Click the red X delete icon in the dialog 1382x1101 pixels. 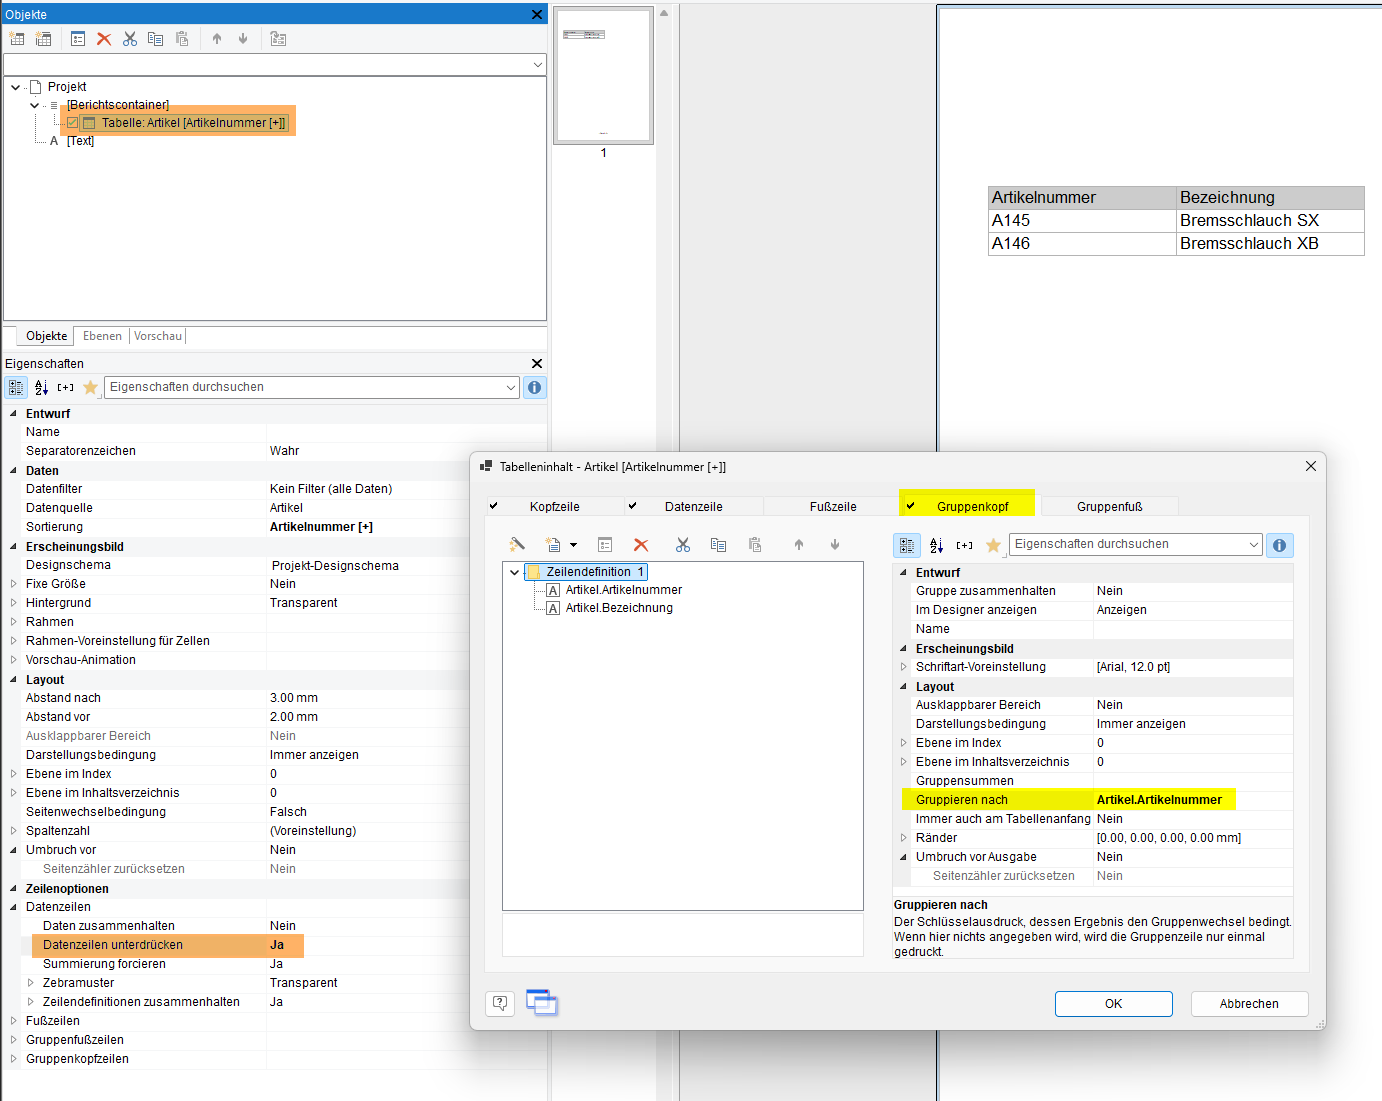[x=641, y=545]
